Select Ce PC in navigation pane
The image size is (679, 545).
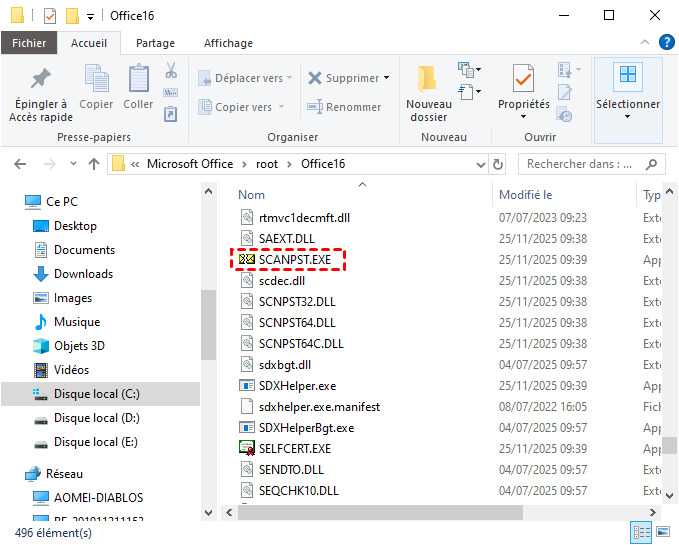[52, 202]
